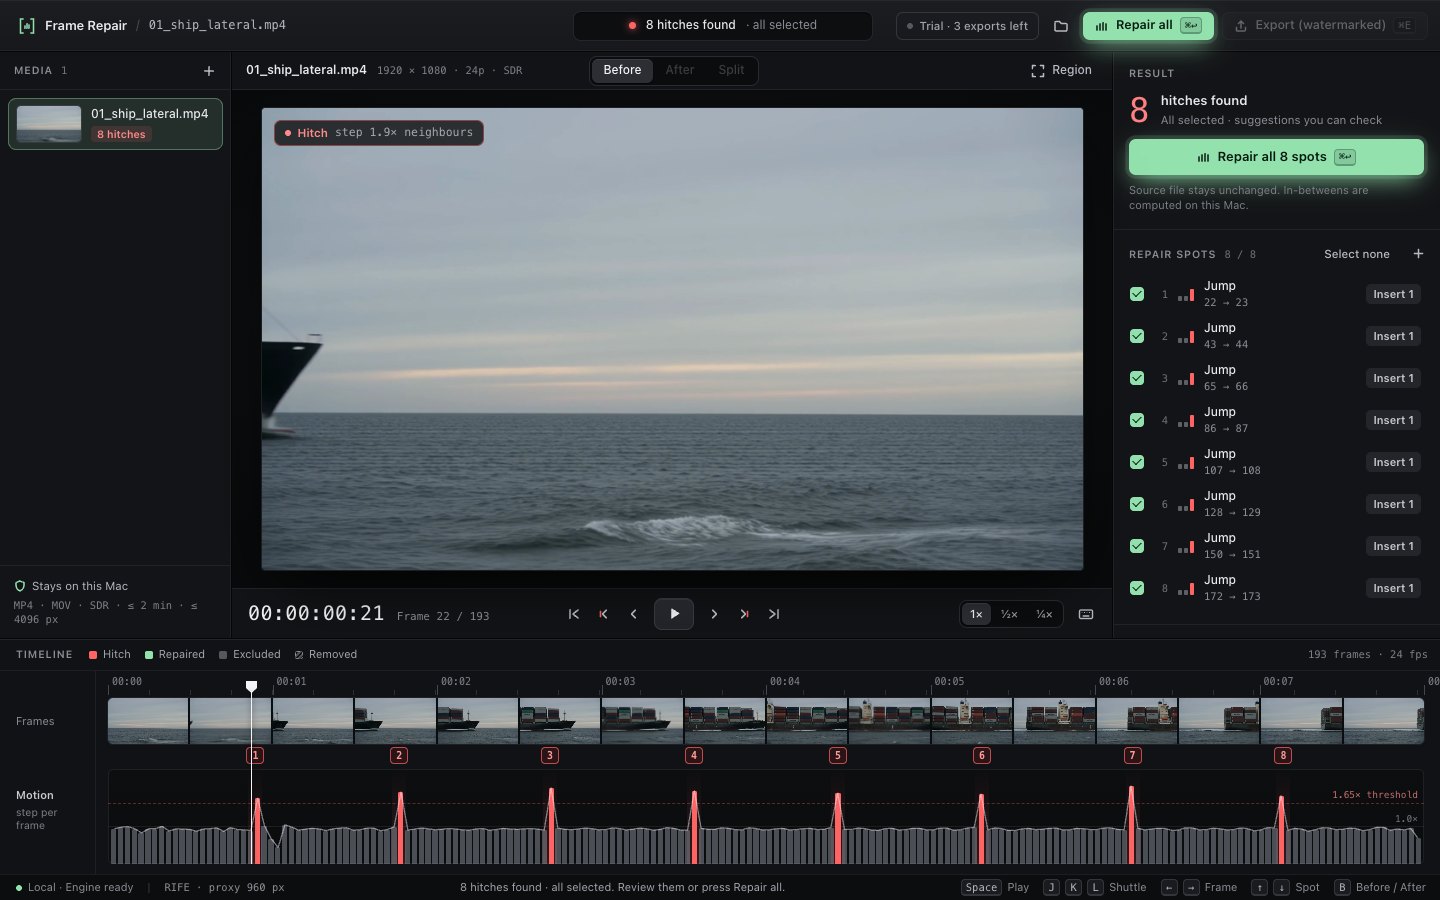Image resolution: width=1440 pixels, height=900 pixels.
Task: Click Export (watermarked) button
Action: coord(1325,26)
